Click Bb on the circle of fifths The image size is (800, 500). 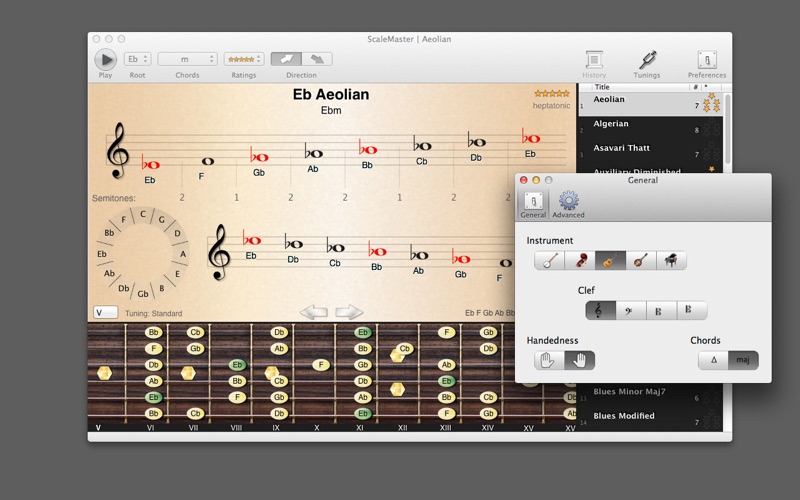(109, 233)
